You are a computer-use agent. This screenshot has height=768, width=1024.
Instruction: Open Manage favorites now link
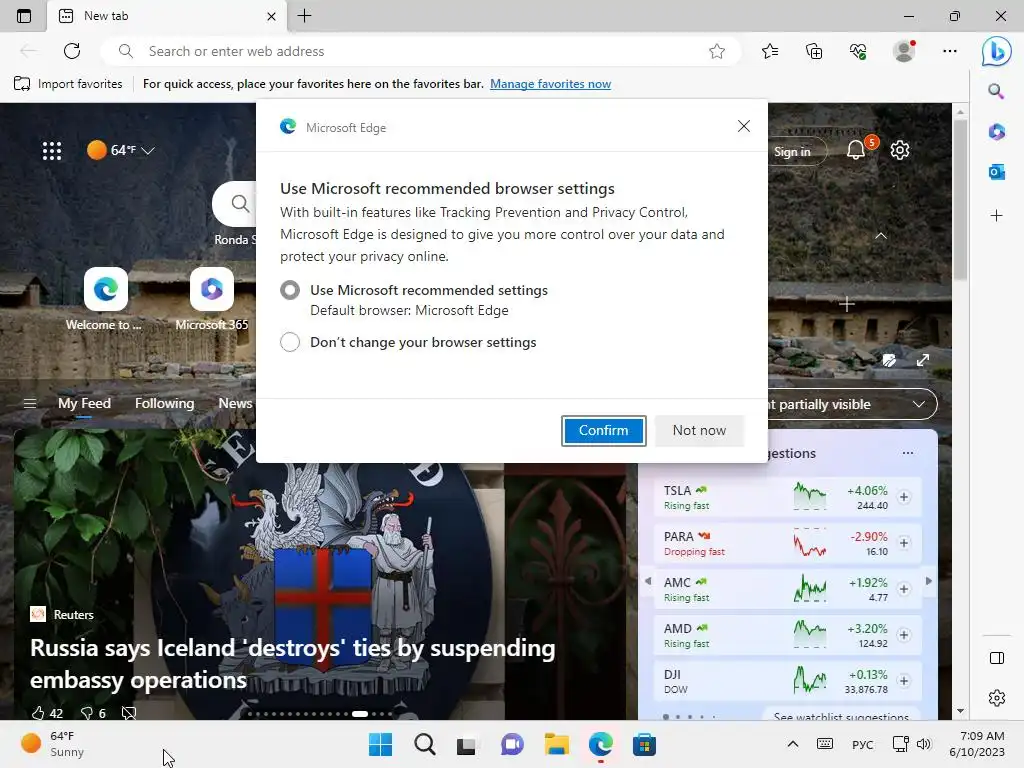pos(551,84)
